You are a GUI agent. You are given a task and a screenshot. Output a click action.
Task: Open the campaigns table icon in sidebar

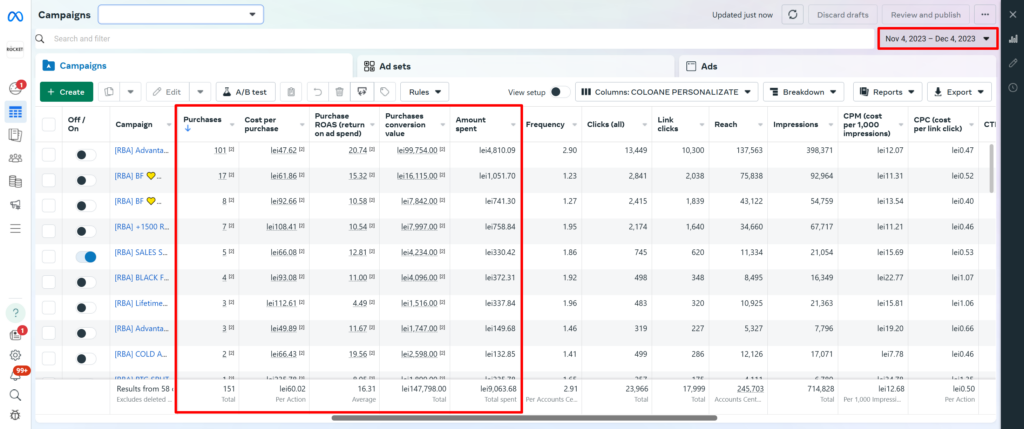15,112
